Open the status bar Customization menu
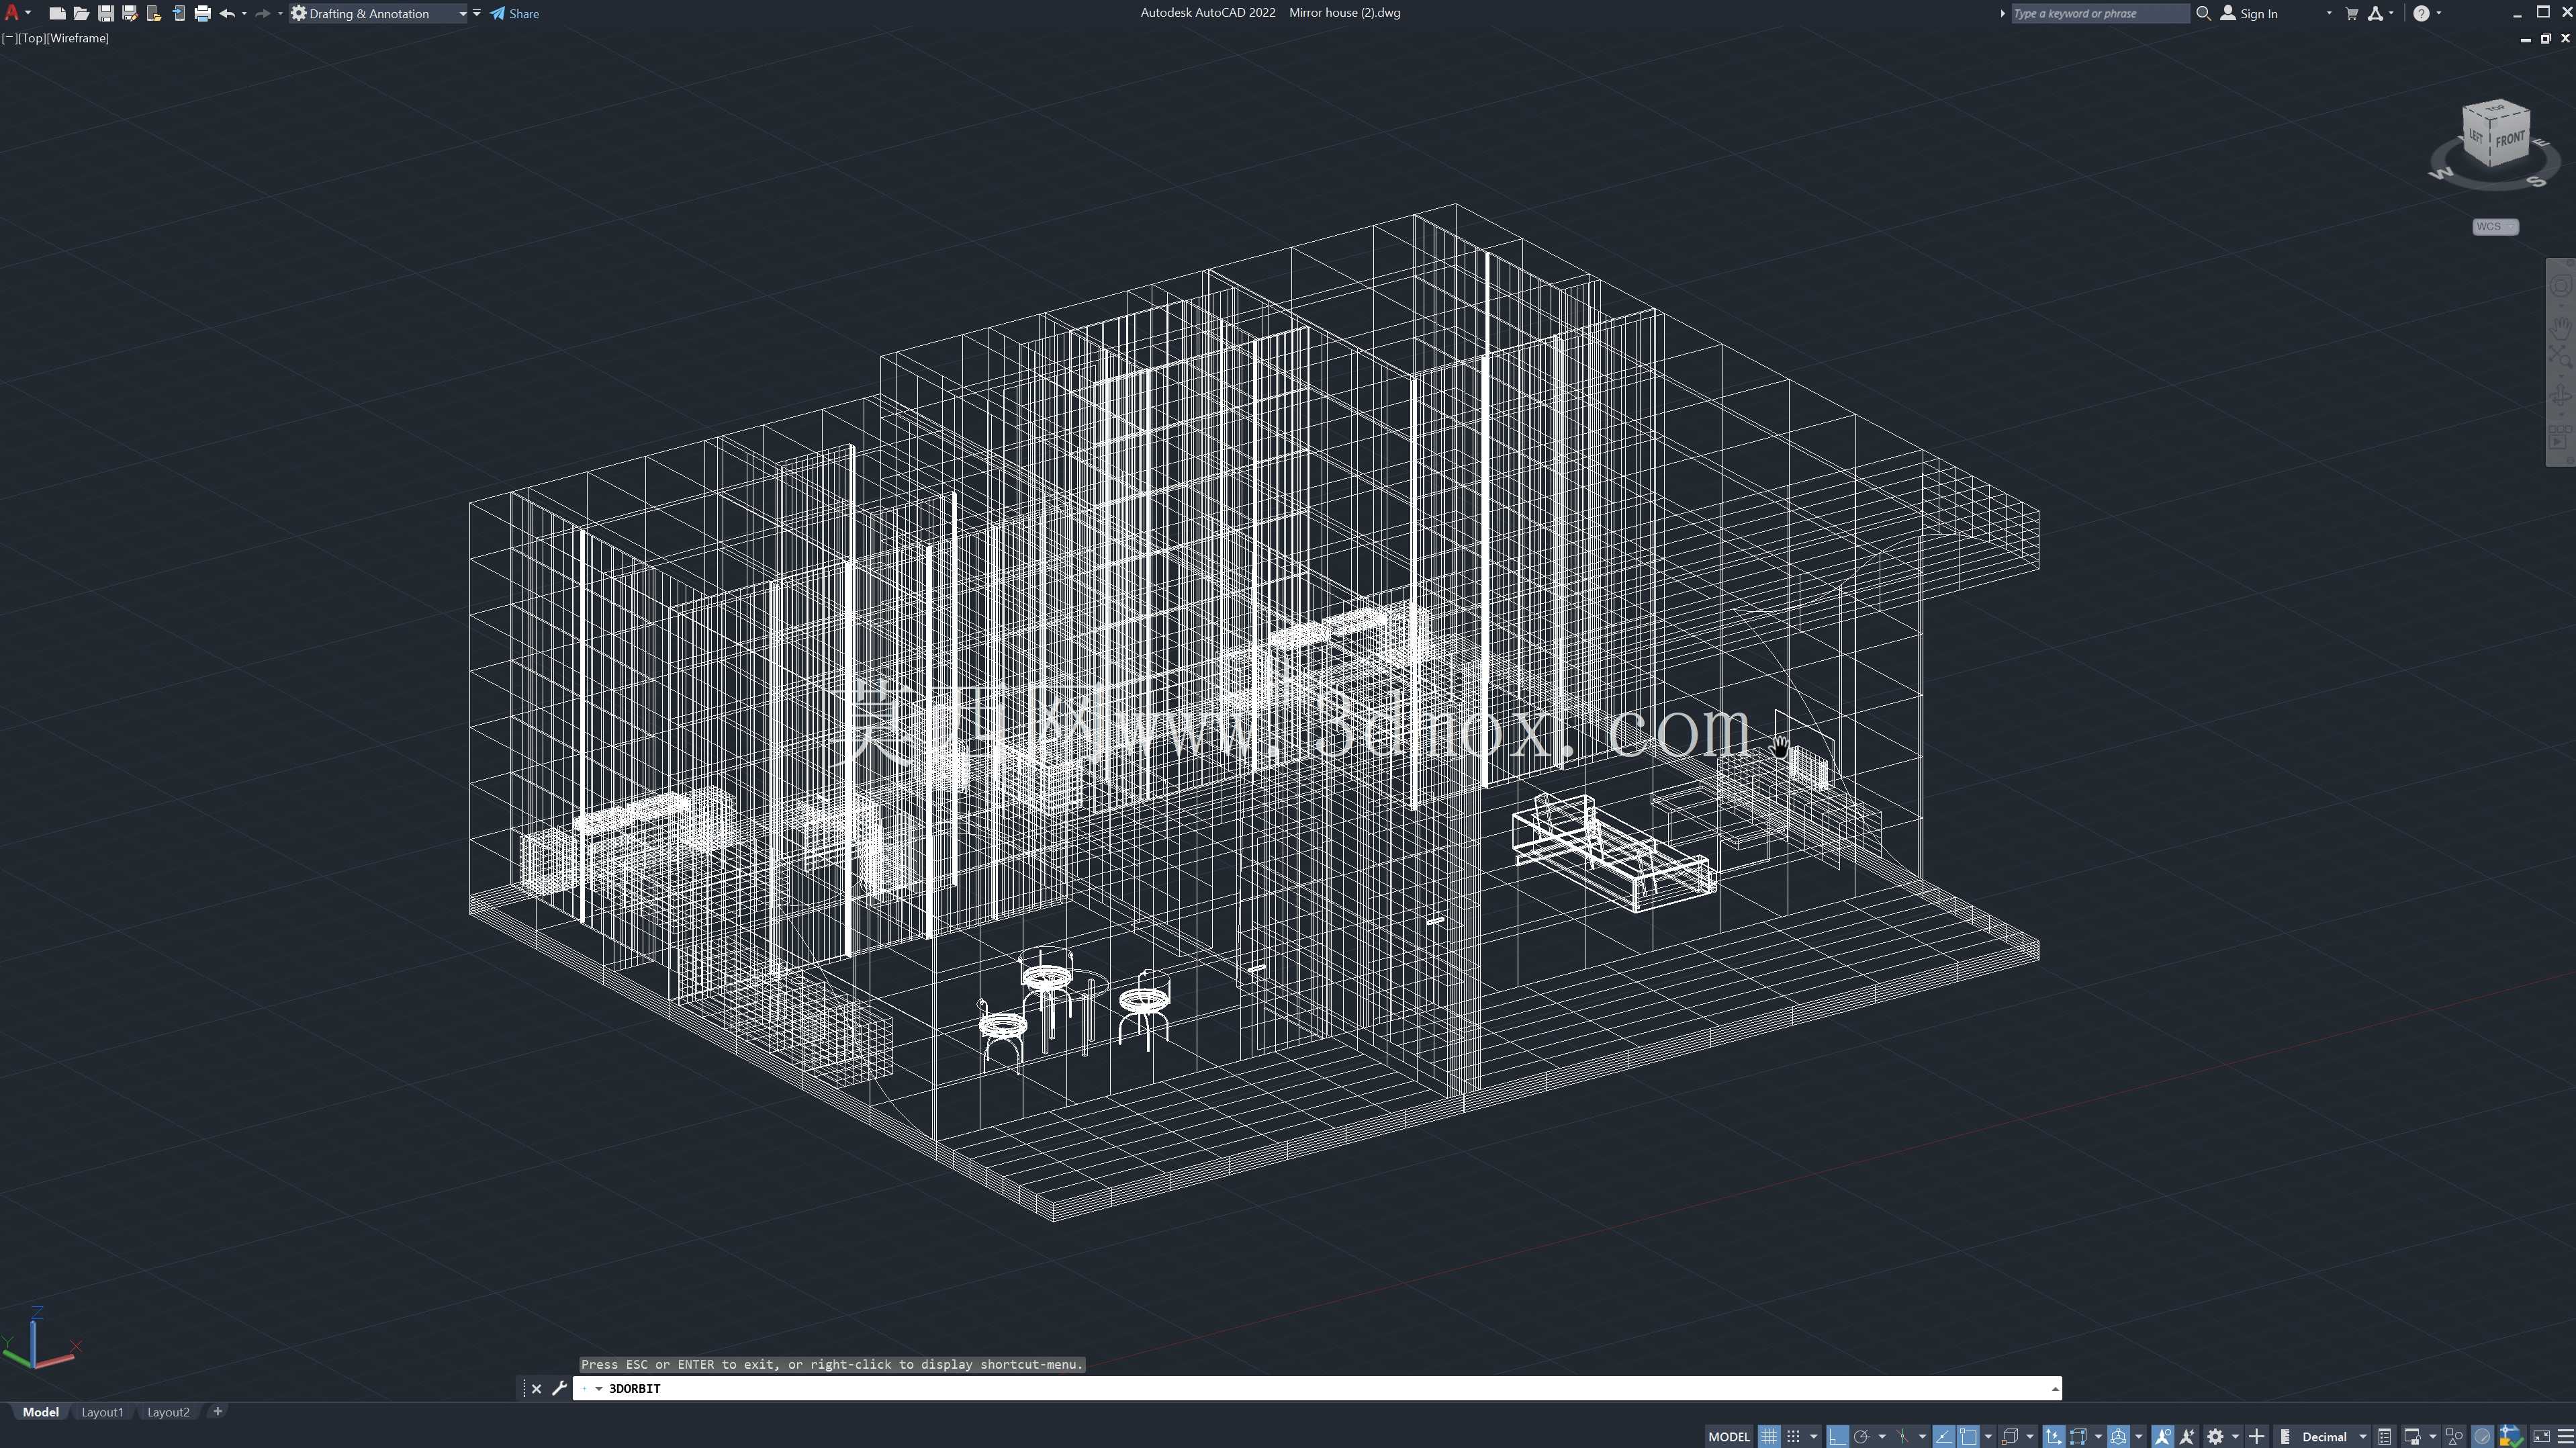Viewport: 2576px width, 1448px height. [x=2565, y=1436]
